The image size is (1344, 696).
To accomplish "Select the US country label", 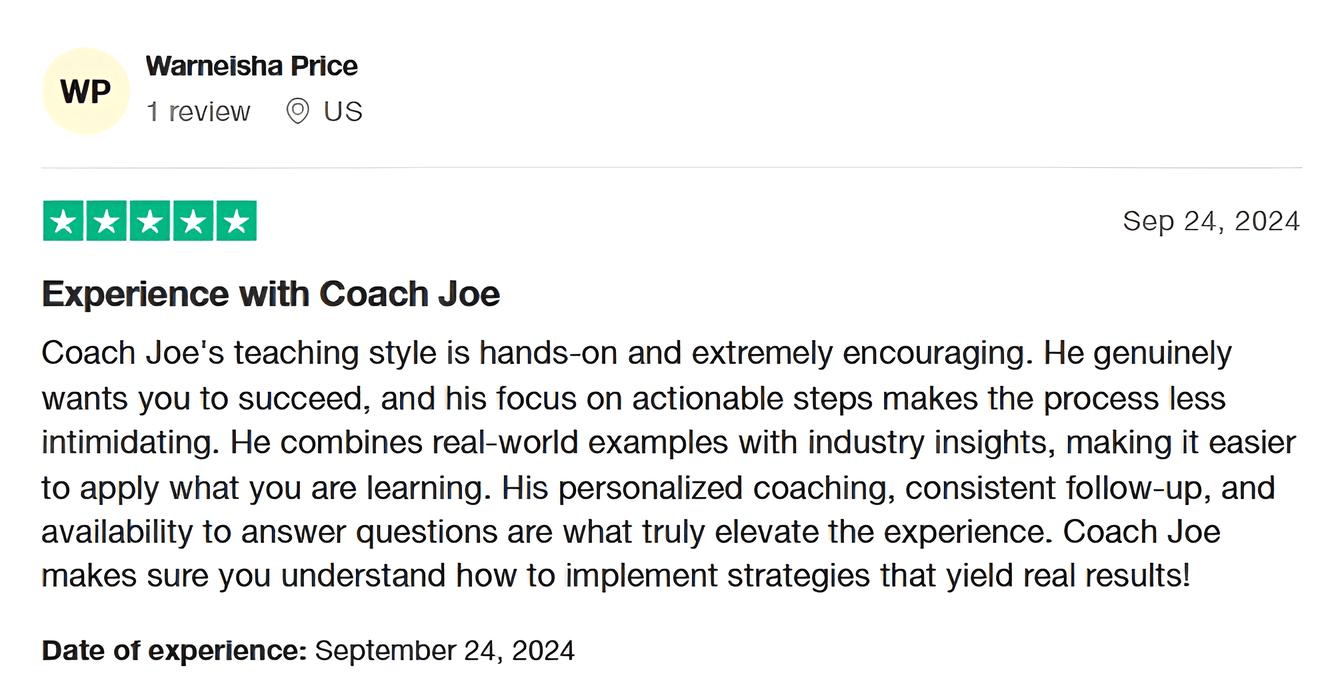I will pyautogui.click(x=342, y=111).
